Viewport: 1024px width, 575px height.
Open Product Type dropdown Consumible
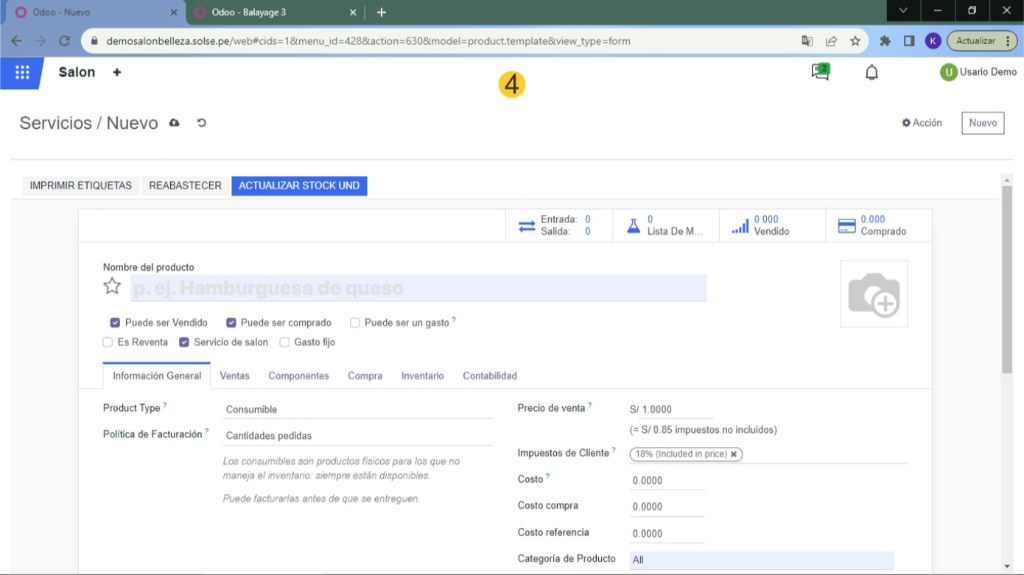point(358,409)
